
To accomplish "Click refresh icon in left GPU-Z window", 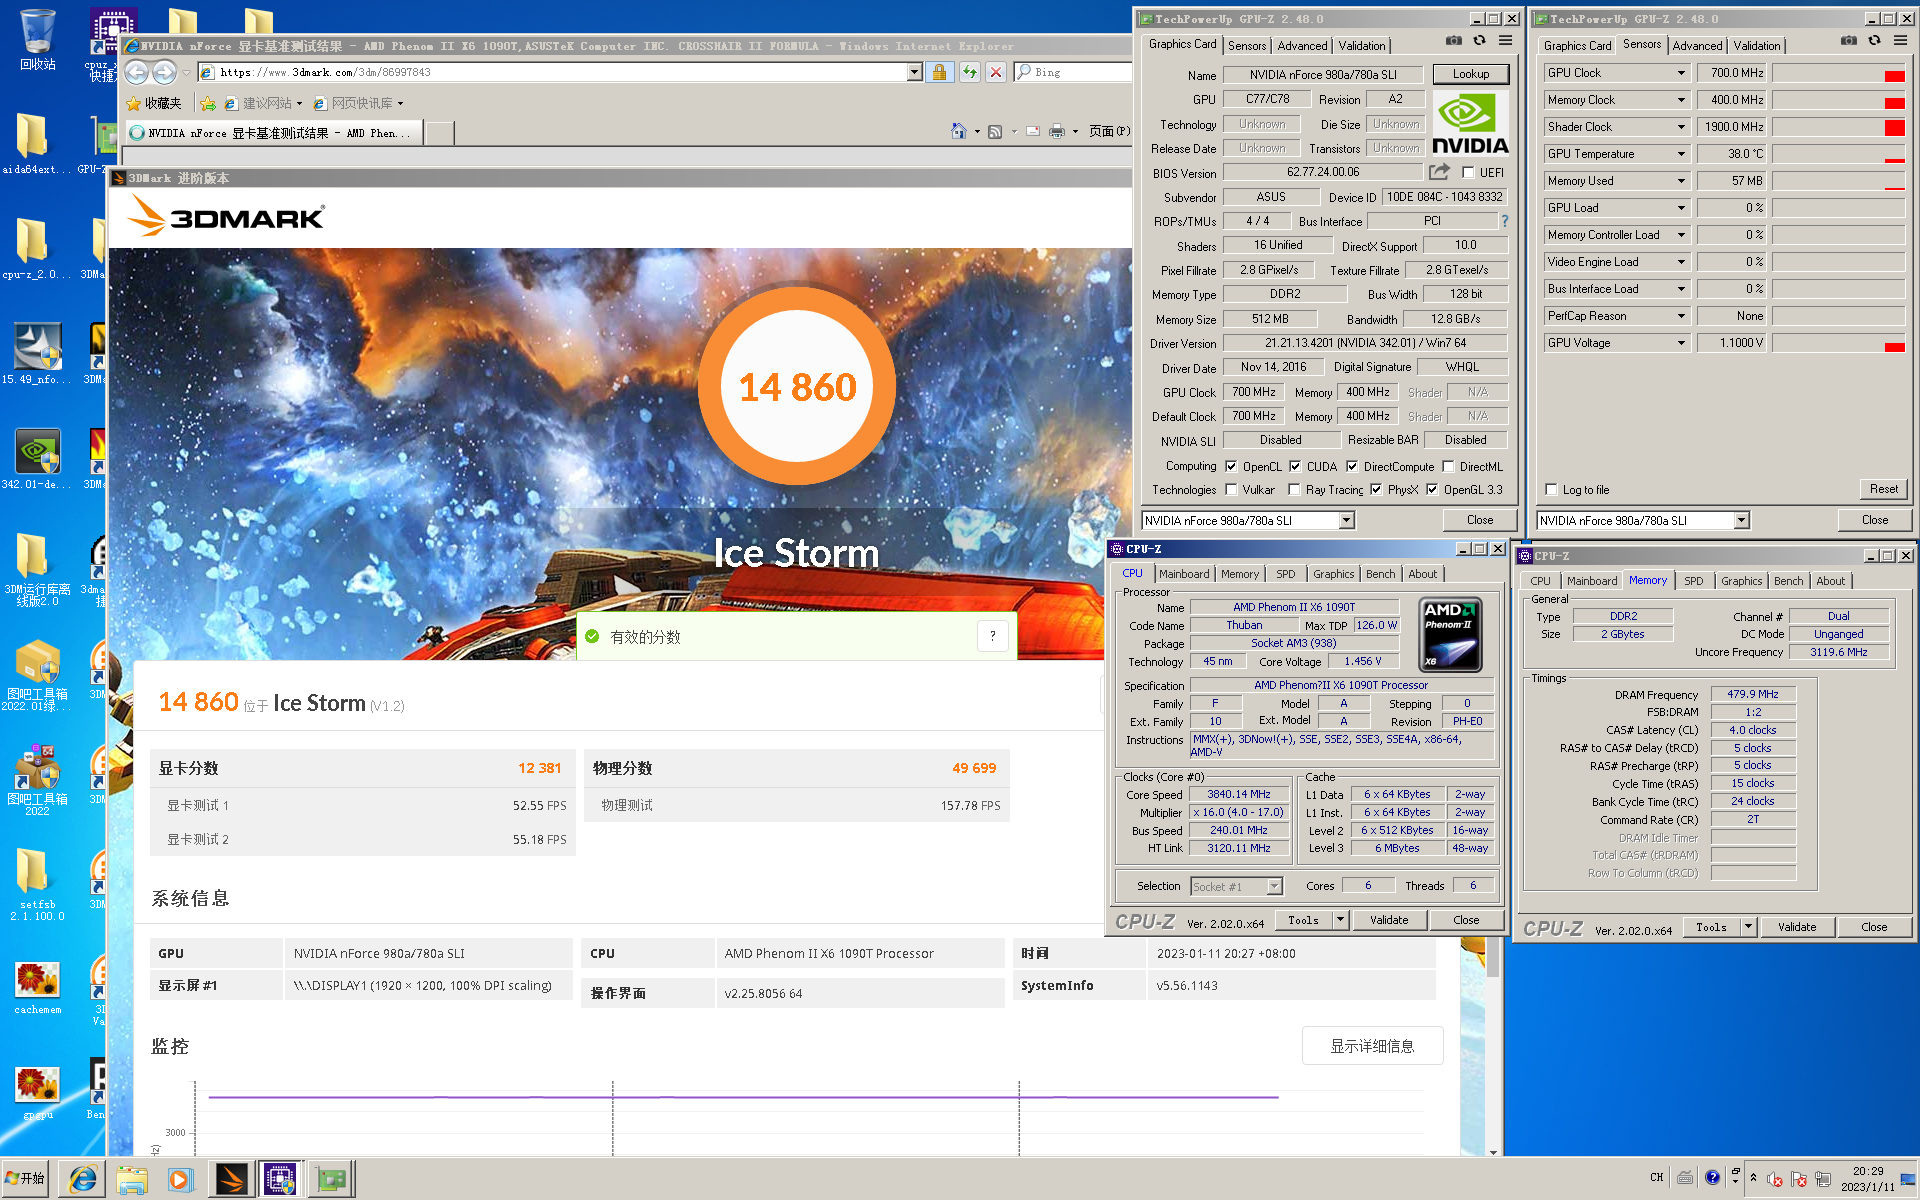I will (x=1479, y=41).
